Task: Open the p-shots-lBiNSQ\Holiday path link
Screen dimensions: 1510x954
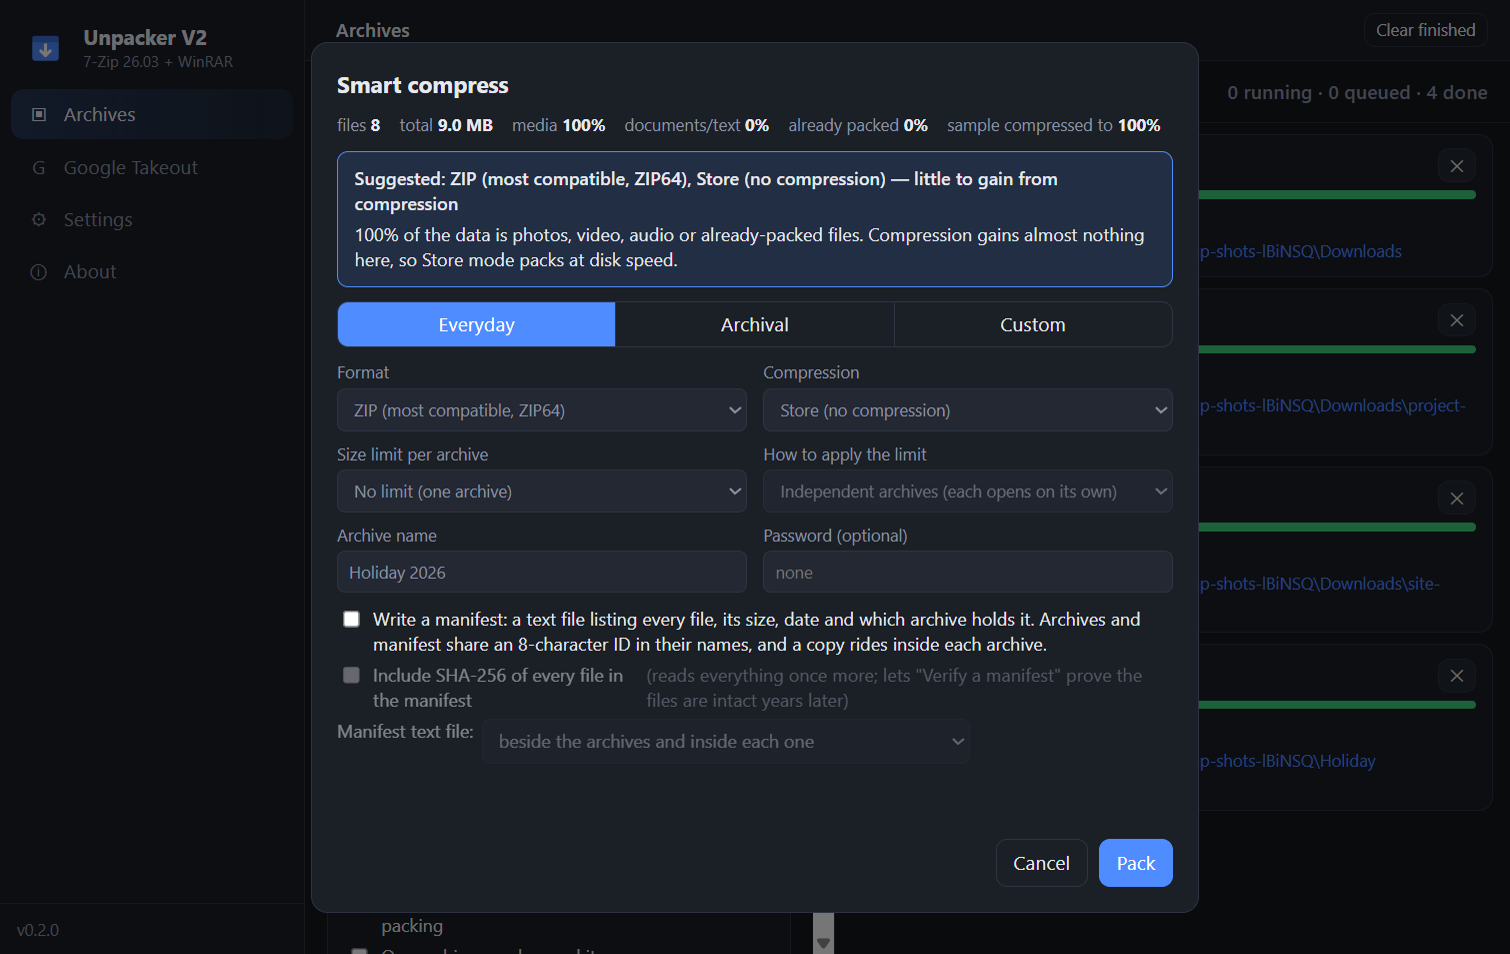Action: click(x=1287, y=761)
